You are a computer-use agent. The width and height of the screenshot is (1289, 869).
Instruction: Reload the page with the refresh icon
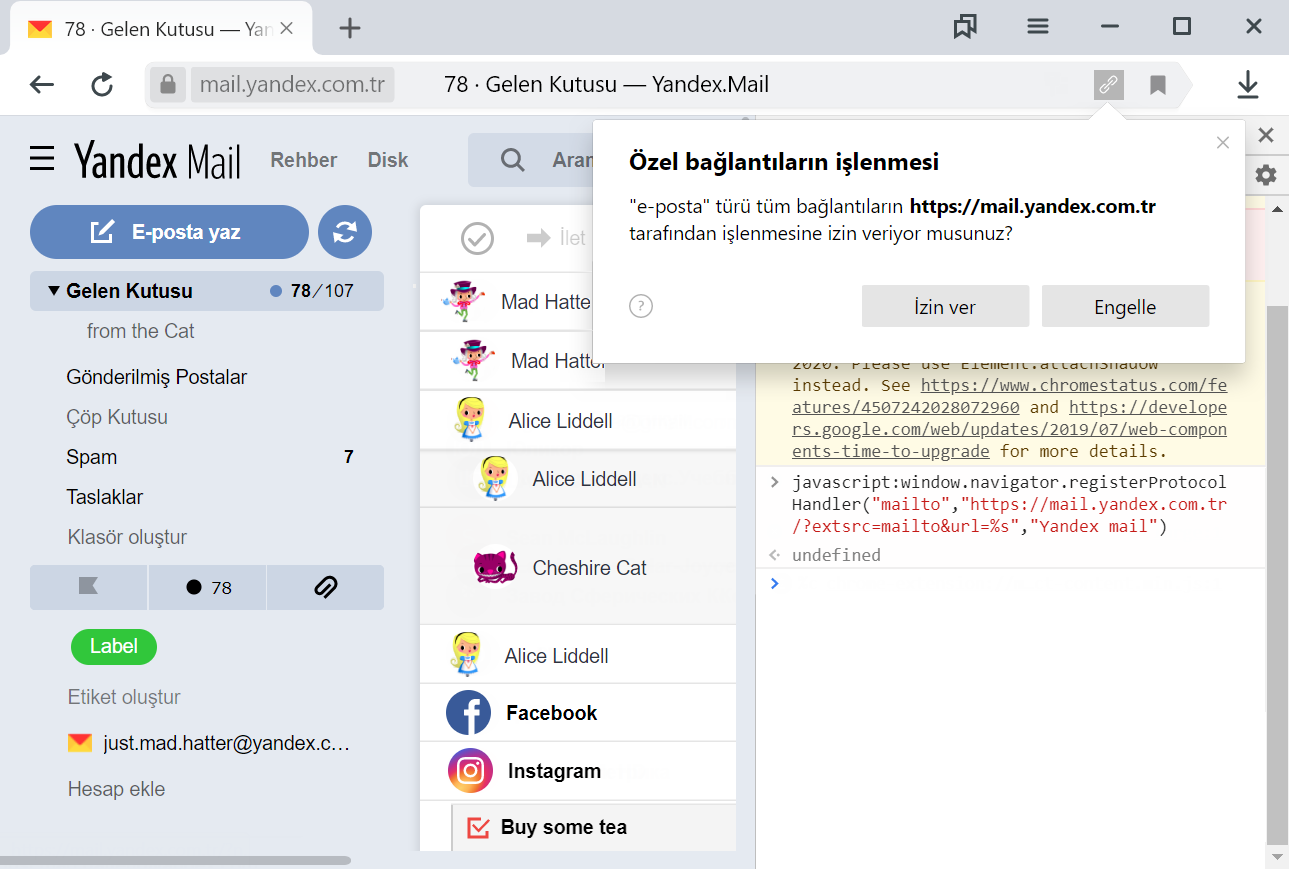pyautogui.click(x=102, y=85)
